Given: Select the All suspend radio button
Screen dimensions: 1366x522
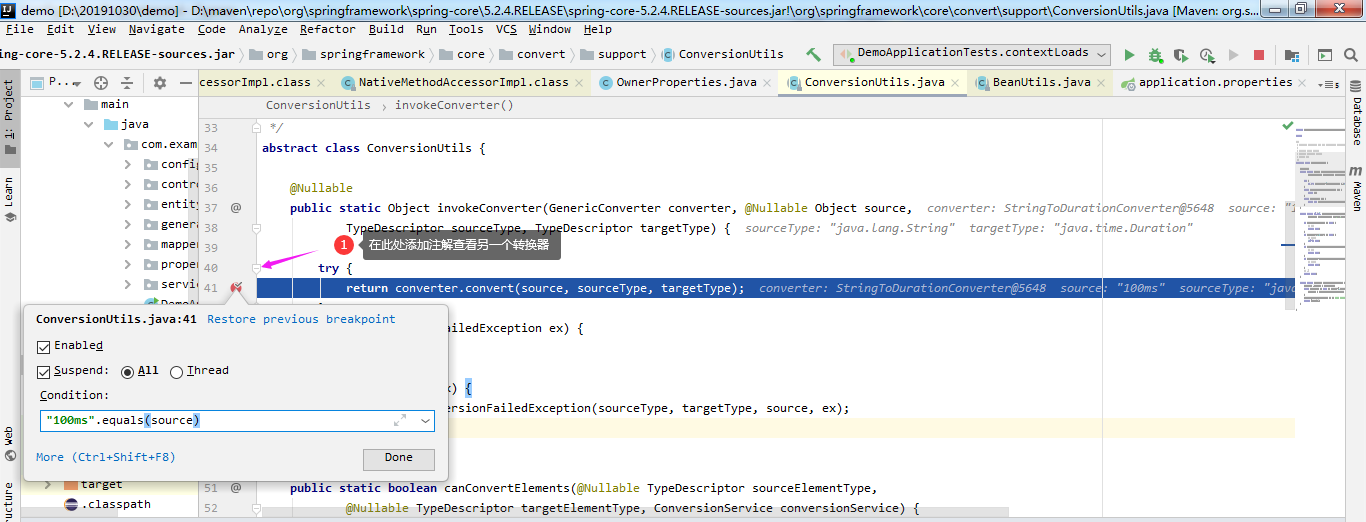Looking at the screenshot, I should [x=127, y=372].
